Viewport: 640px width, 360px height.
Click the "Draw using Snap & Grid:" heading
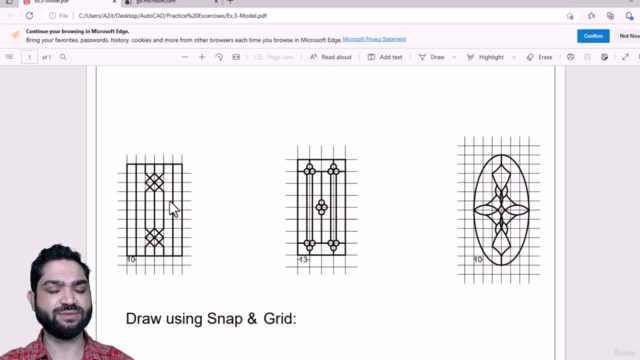211,319
